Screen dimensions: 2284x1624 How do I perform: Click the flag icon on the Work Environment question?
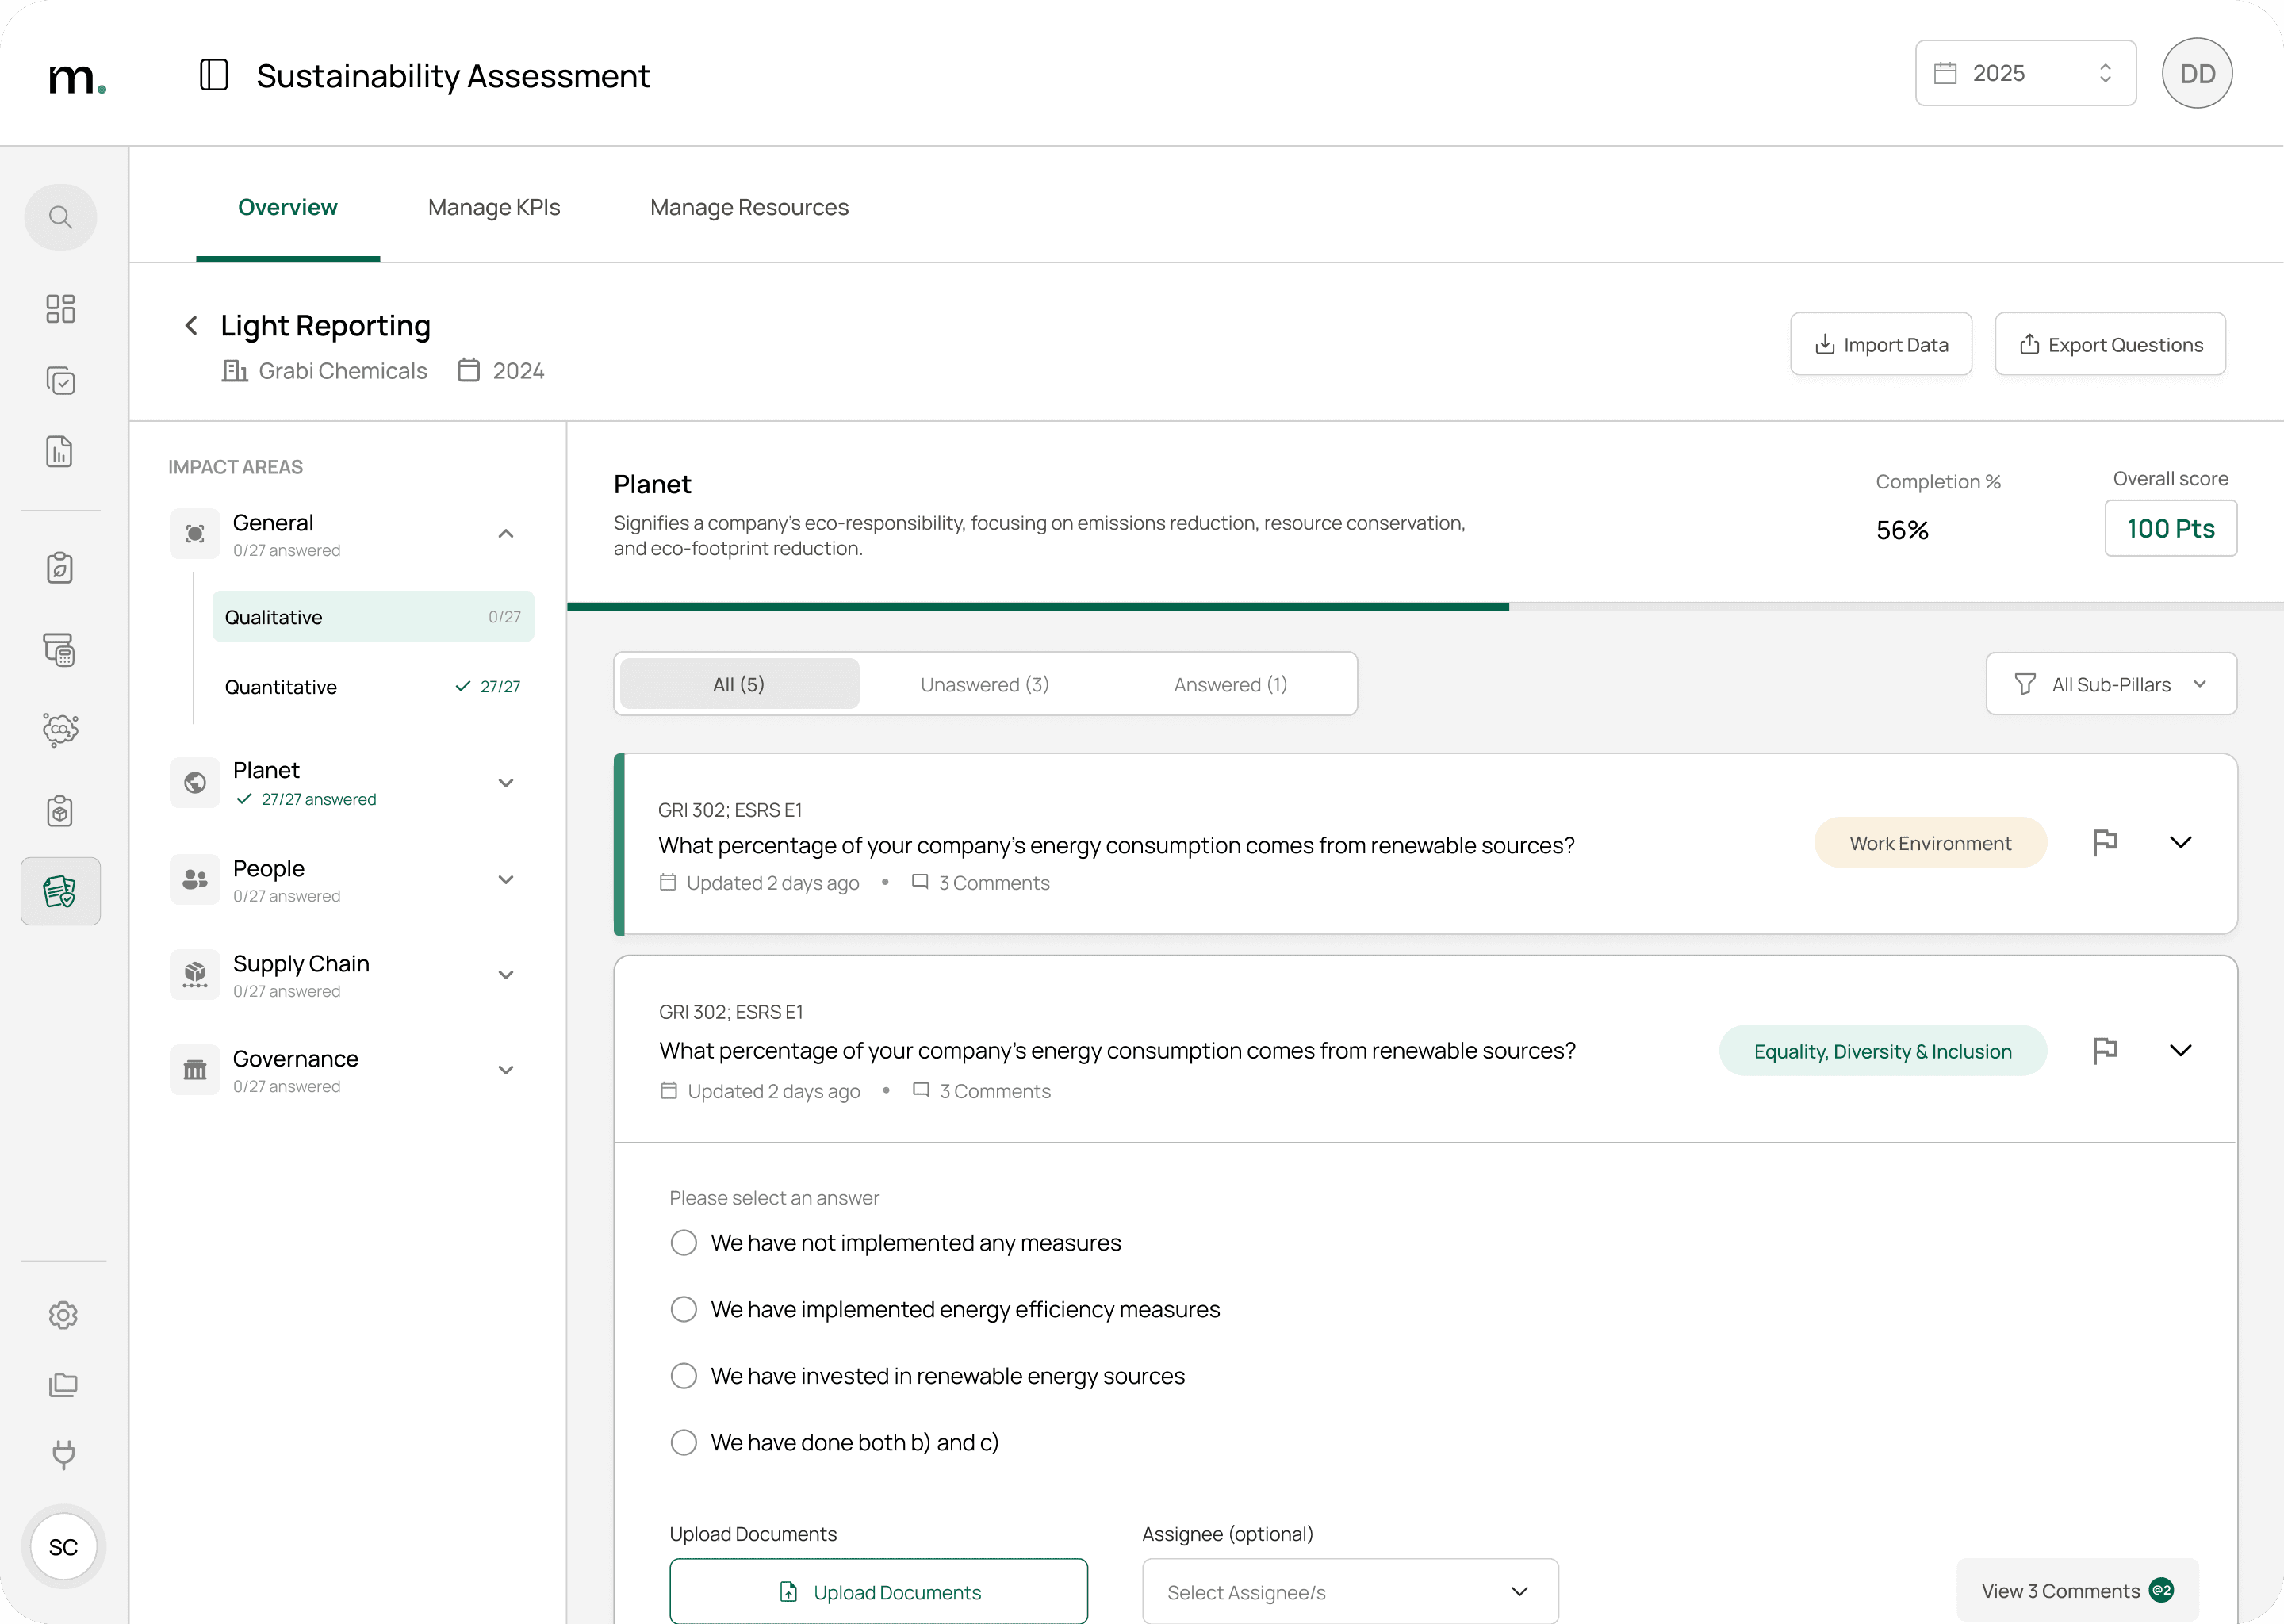pyautogui.click(x=2105, y=842)
